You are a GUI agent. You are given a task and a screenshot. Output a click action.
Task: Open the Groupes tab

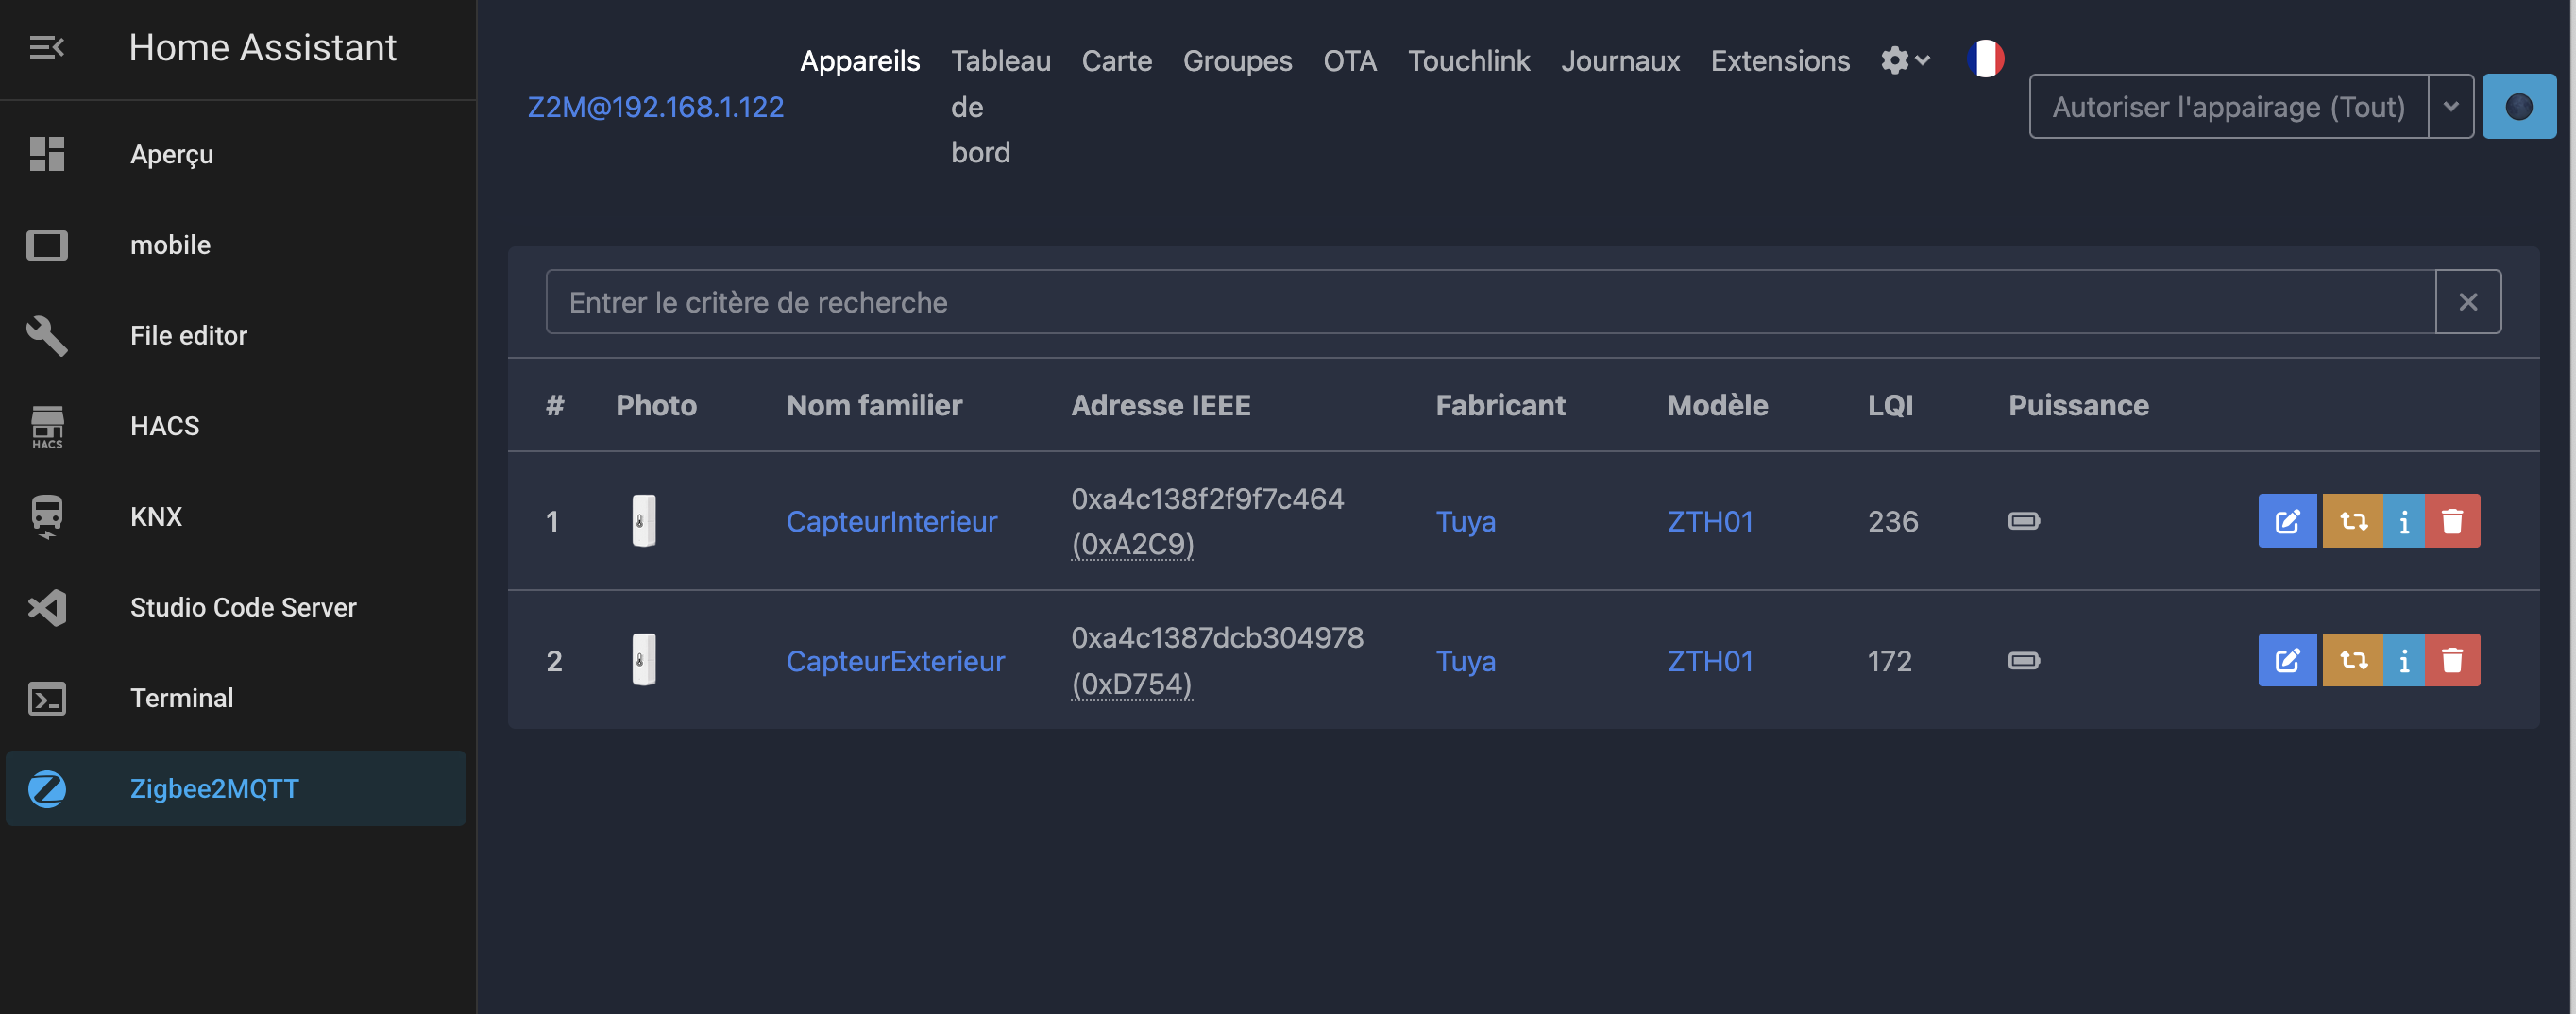[1237, 61]
